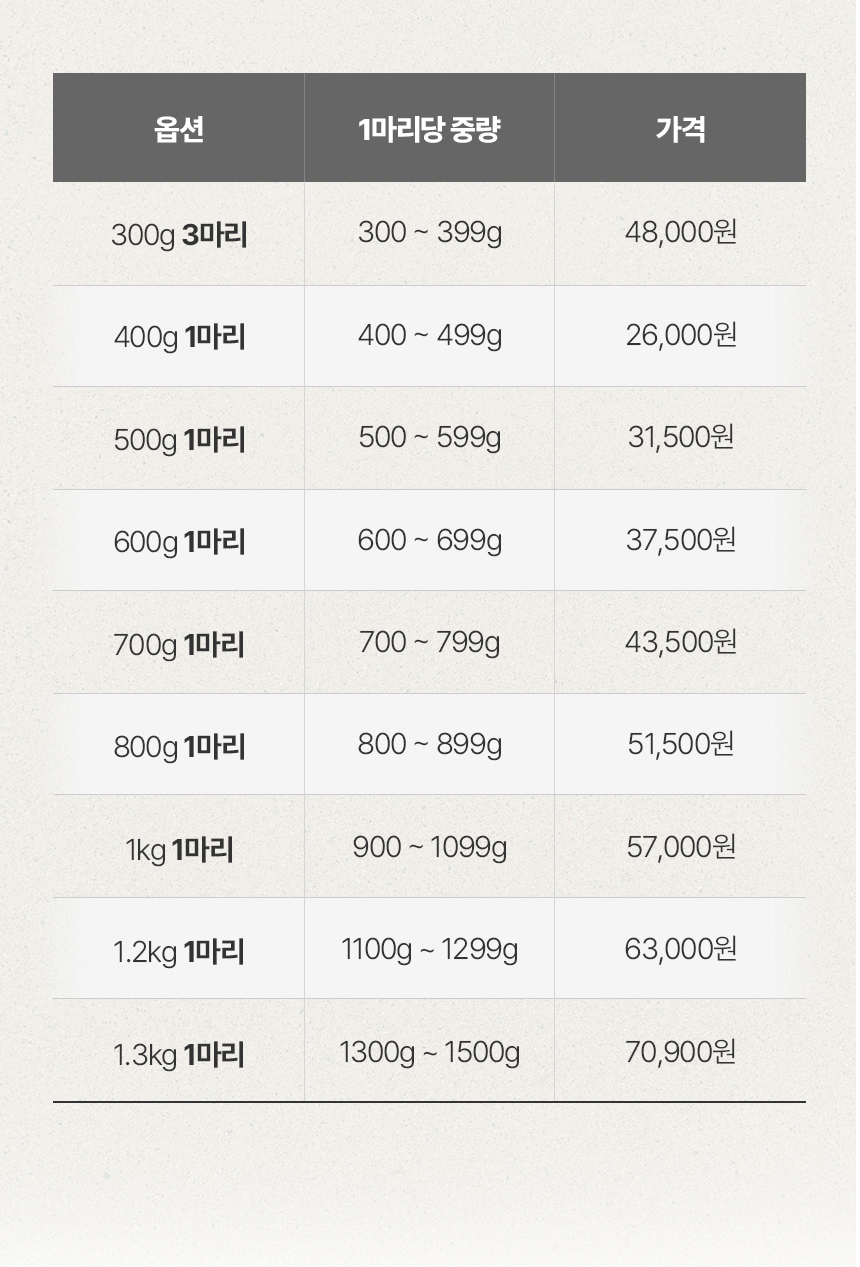Select the 1.3kg 1마리 option cell
The height and width of the screenshot is (1267, 860).
tap(179, 1054)
